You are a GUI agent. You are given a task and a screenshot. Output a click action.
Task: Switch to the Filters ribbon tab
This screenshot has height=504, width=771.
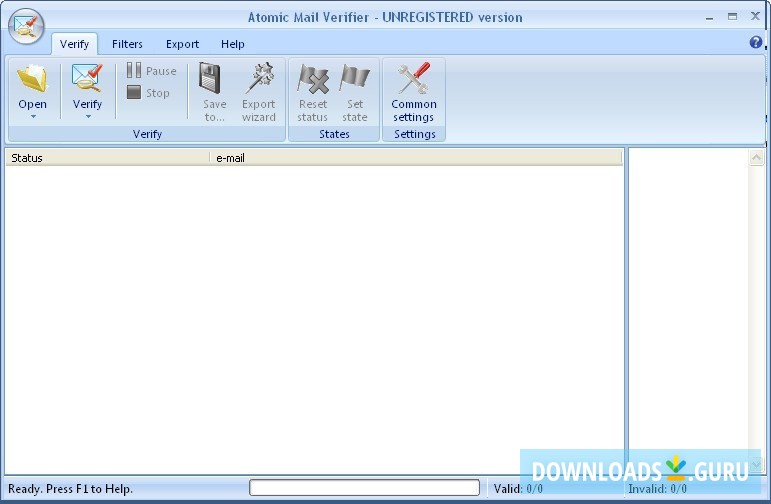point(127,44)
